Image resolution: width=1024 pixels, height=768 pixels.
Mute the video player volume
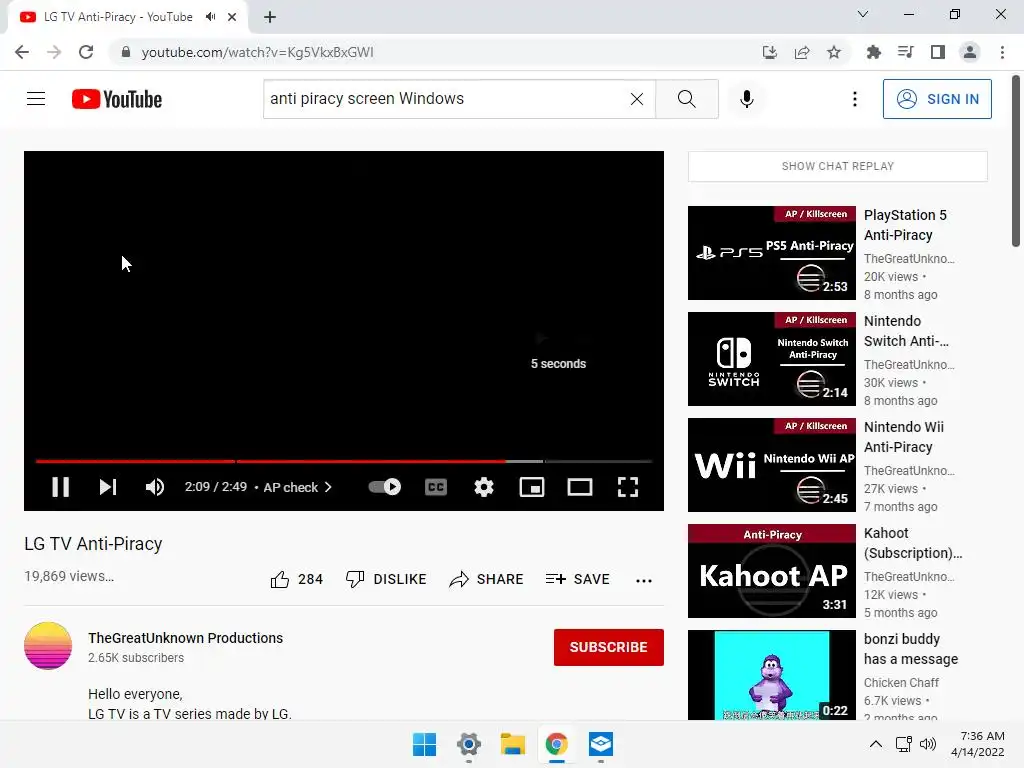click(x=155, y=487)
